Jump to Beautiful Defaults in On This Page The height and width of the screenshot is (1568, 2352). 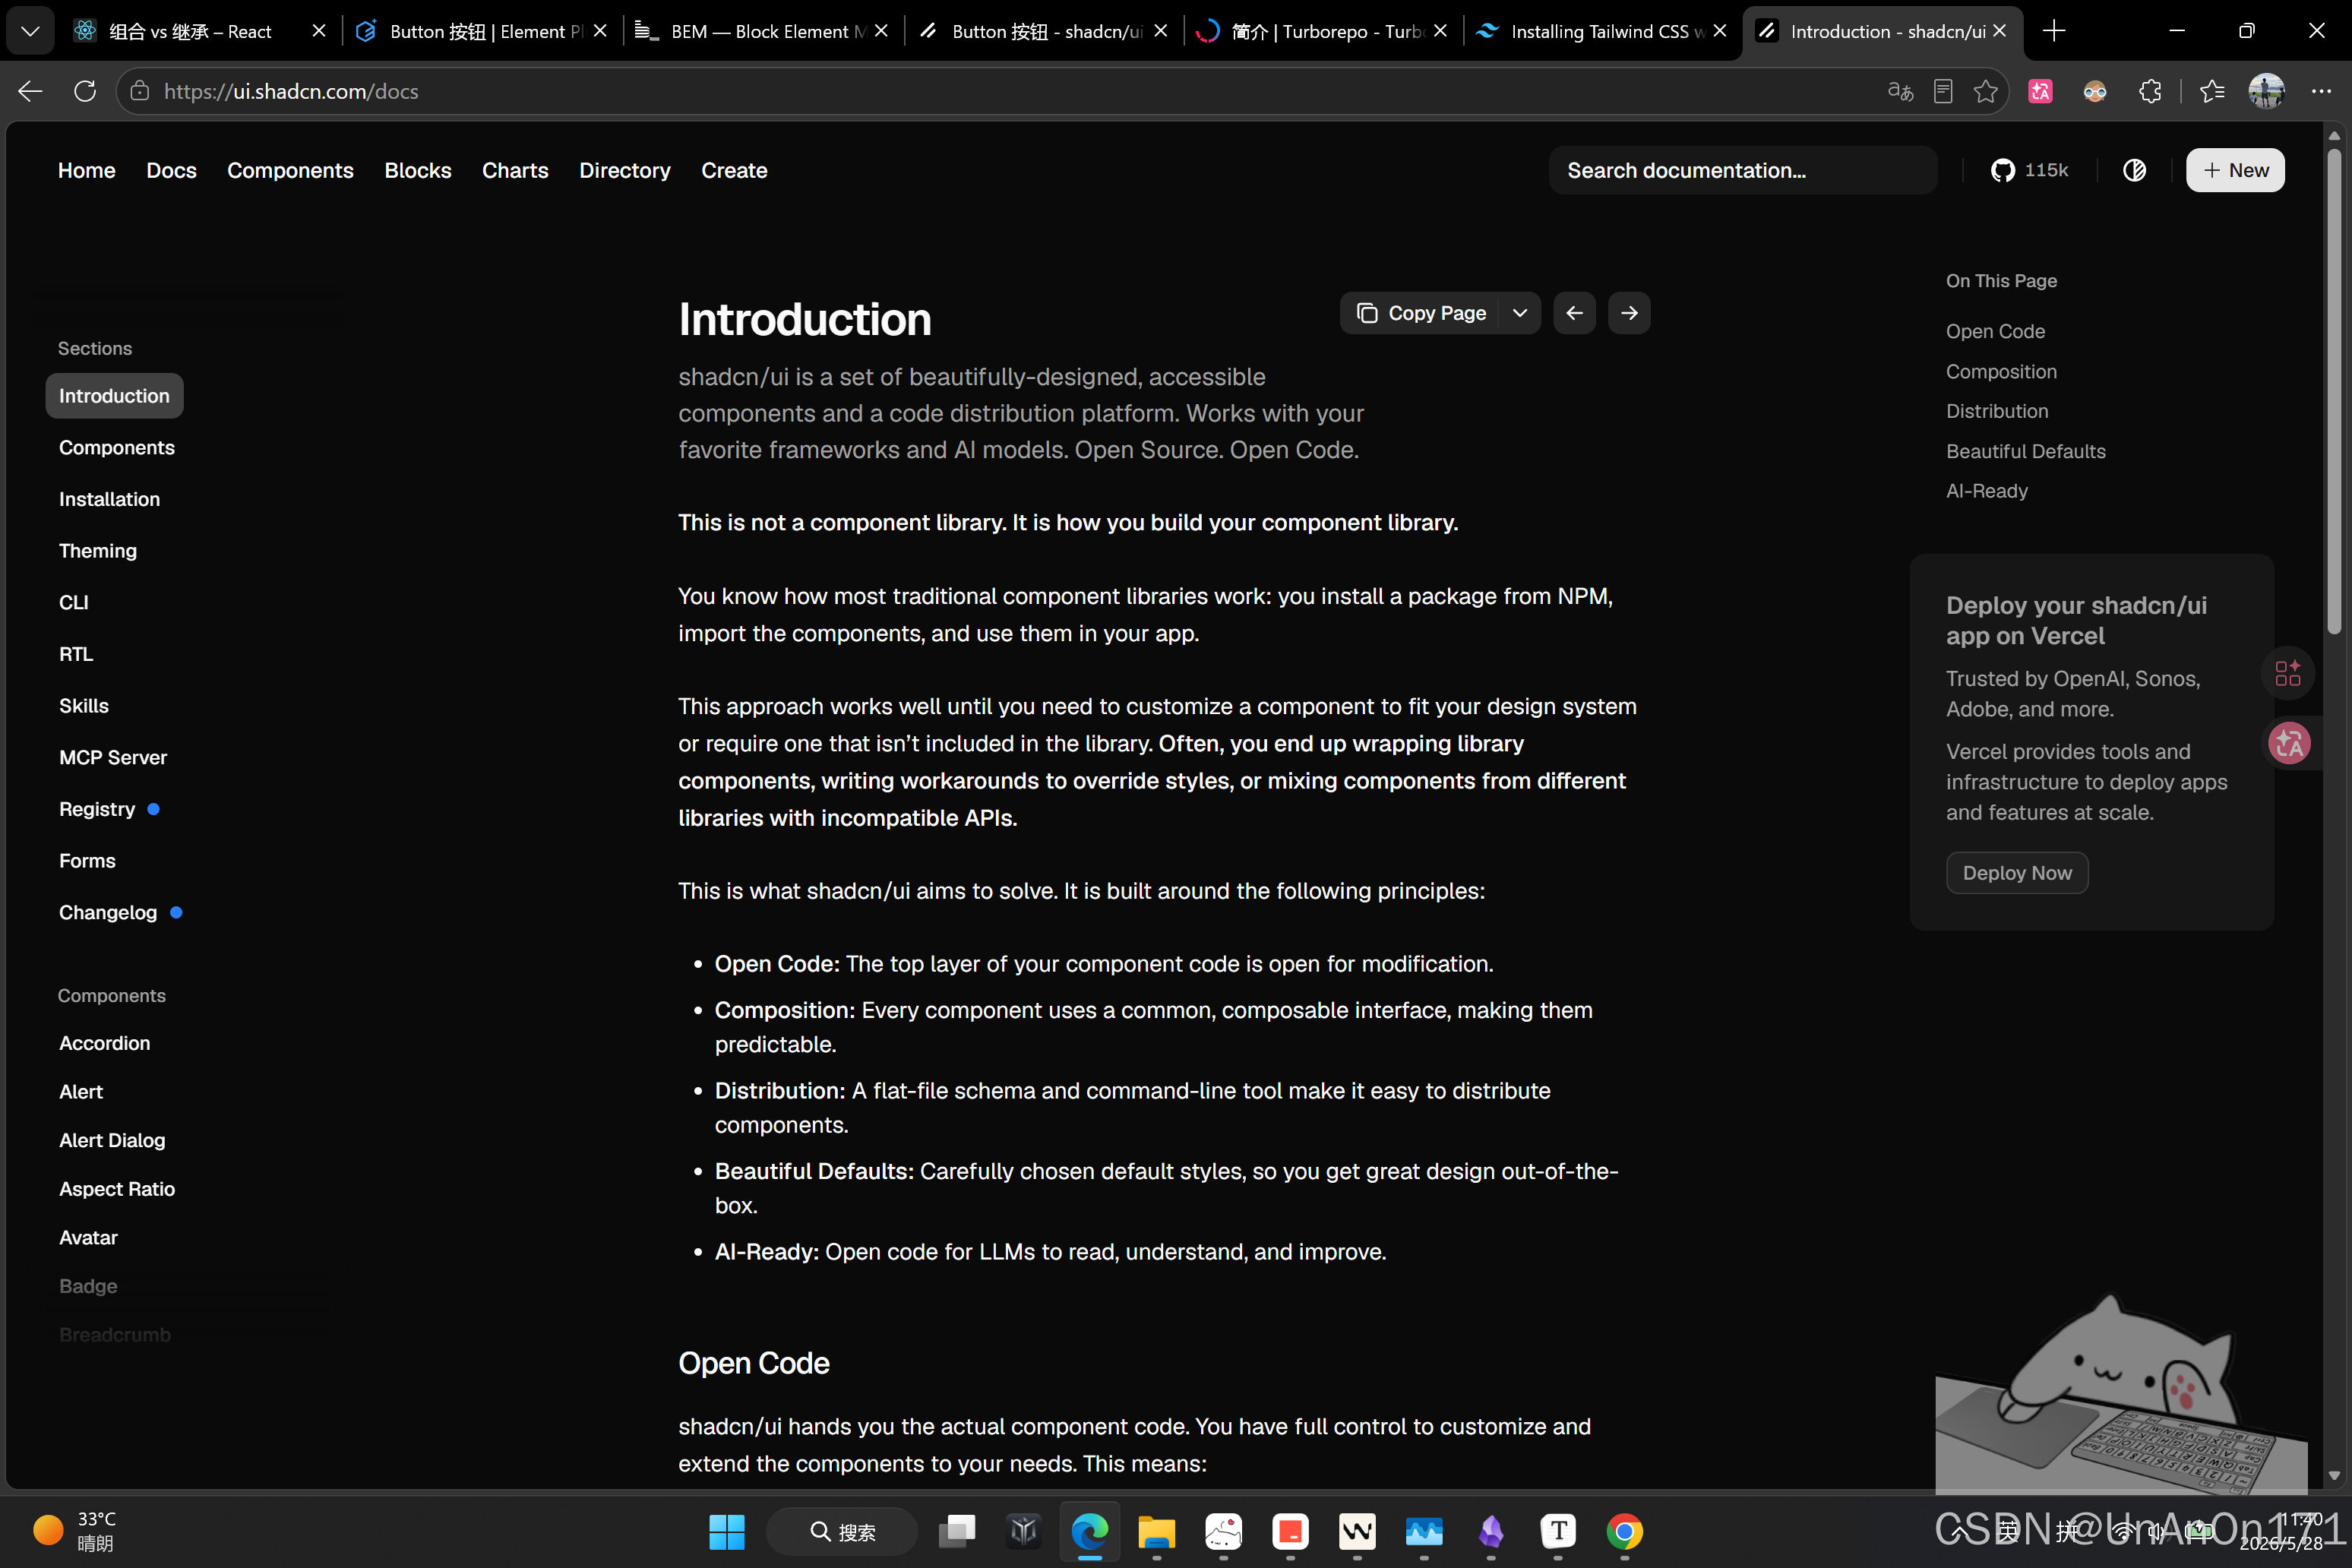tap(2026, 451)
